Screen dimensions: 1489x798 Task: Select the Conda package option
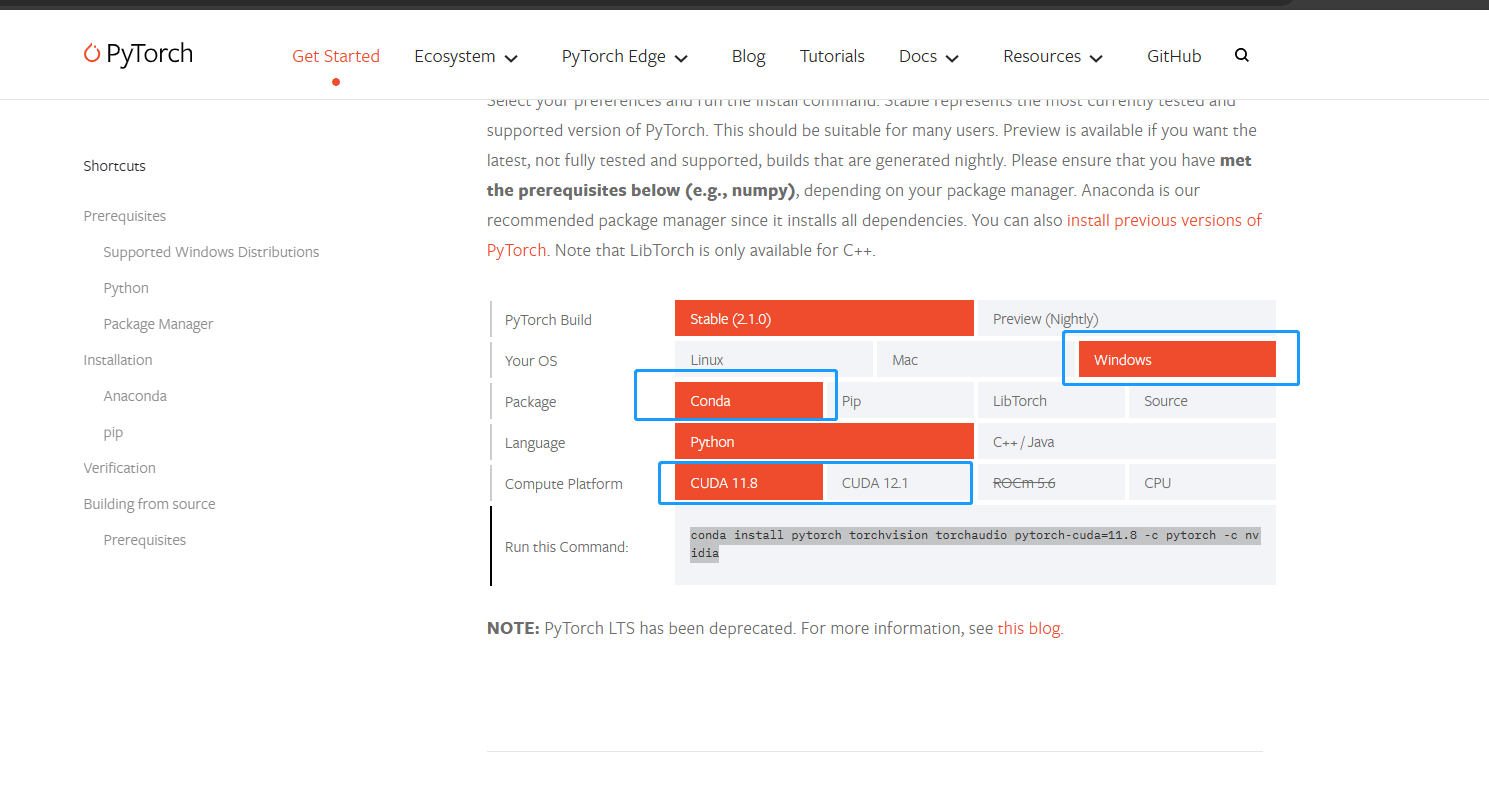749,400
